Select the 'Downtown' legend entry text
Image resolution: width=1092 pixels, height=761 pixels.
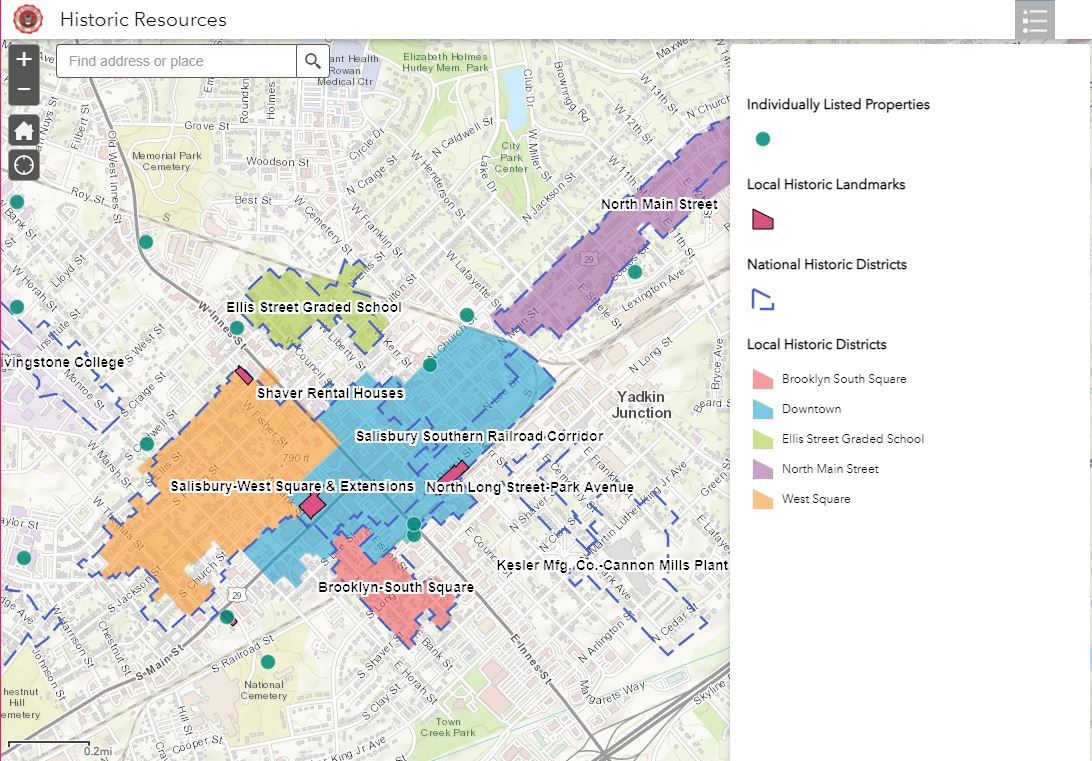811,409
